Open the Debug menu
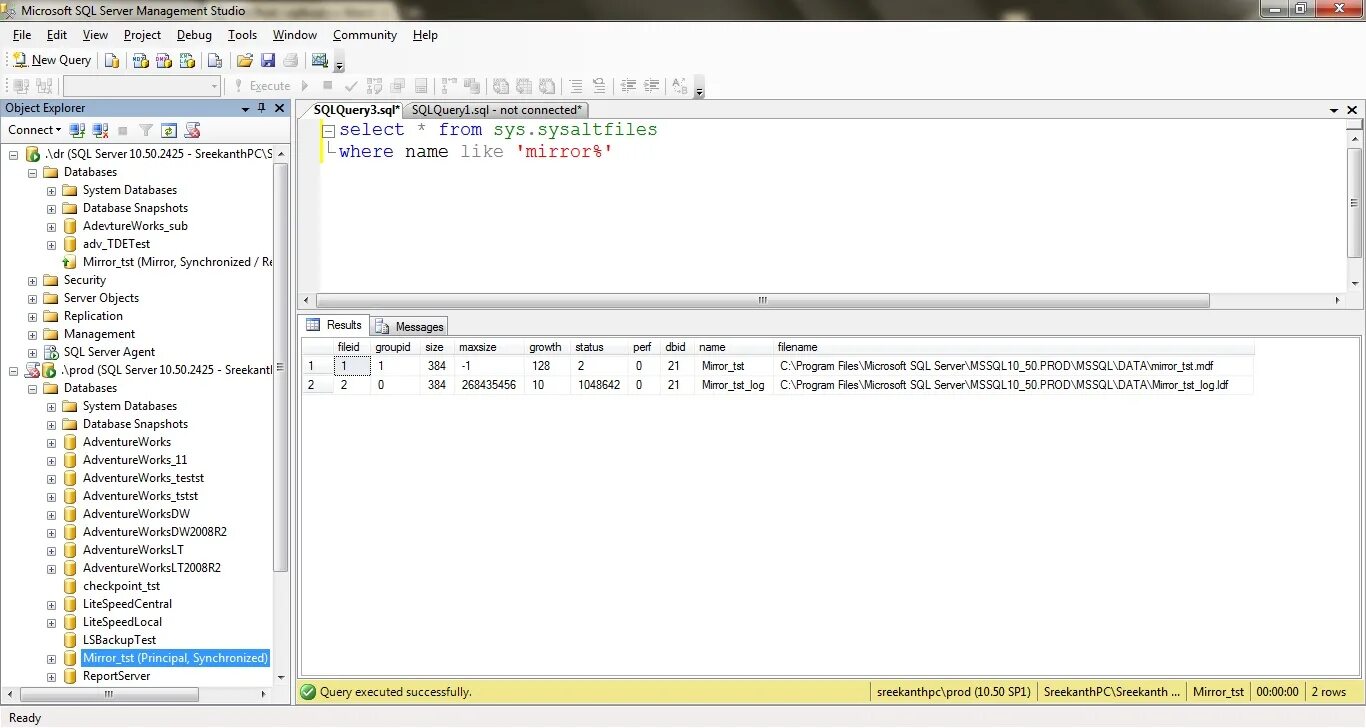This screenshot has width=1366, height=728. (194, 34)
